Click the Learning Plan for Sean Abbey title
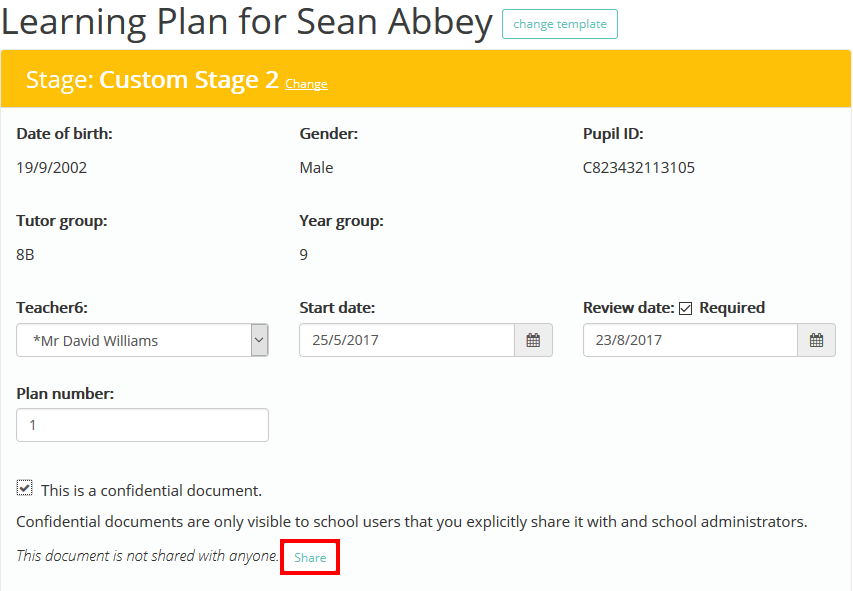Viewport: 853px width, 591px height. [x=247, y=23]
